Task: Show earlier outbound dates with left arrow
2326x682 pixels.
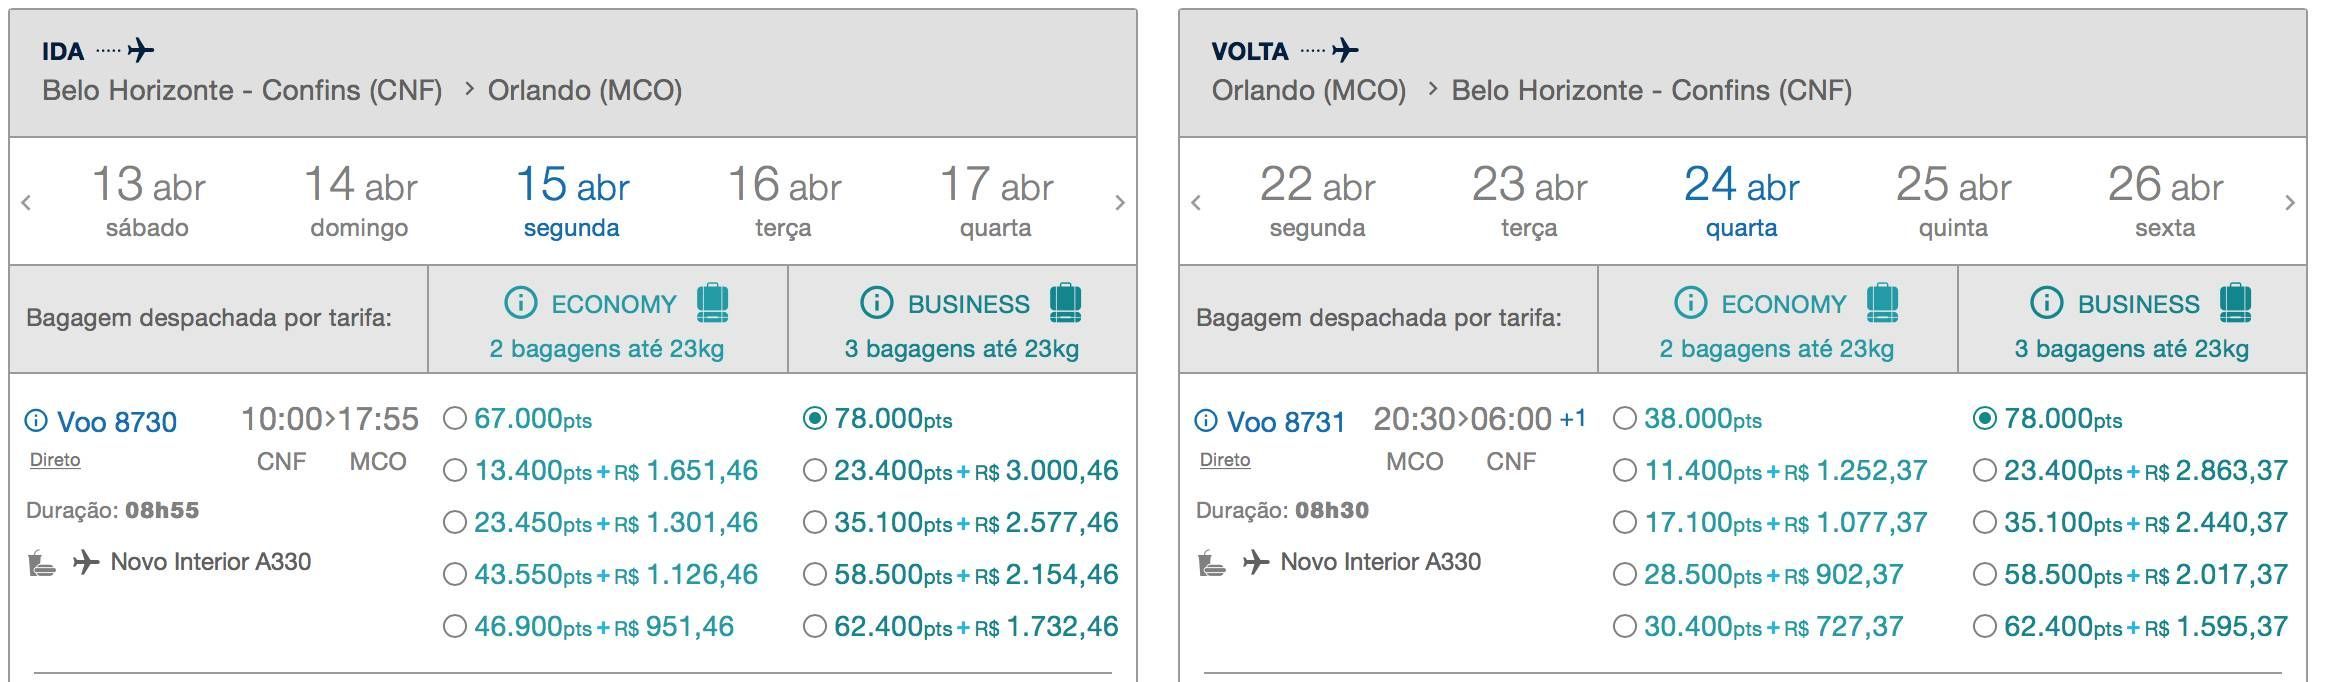Action: point(26,203)
